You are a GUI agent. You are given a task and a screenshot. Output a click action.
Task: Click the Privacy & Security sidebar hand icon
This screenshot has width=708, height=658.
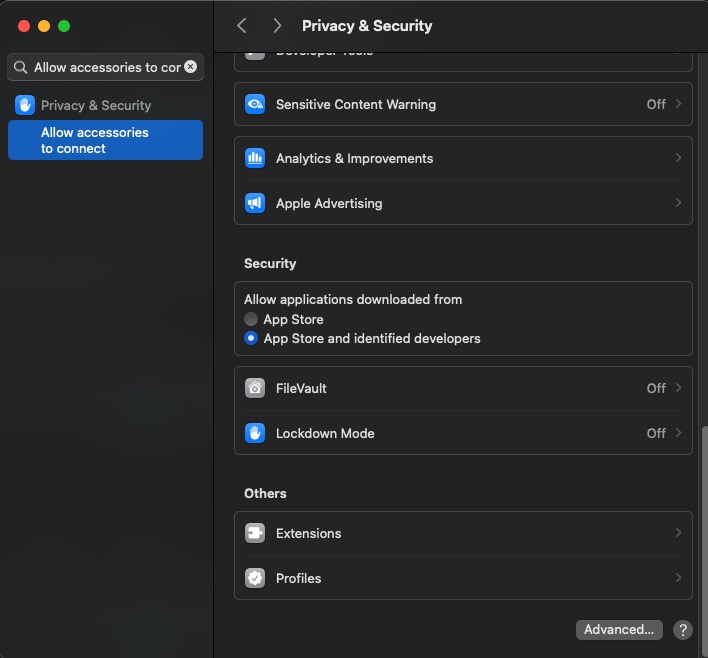(25, 105)
